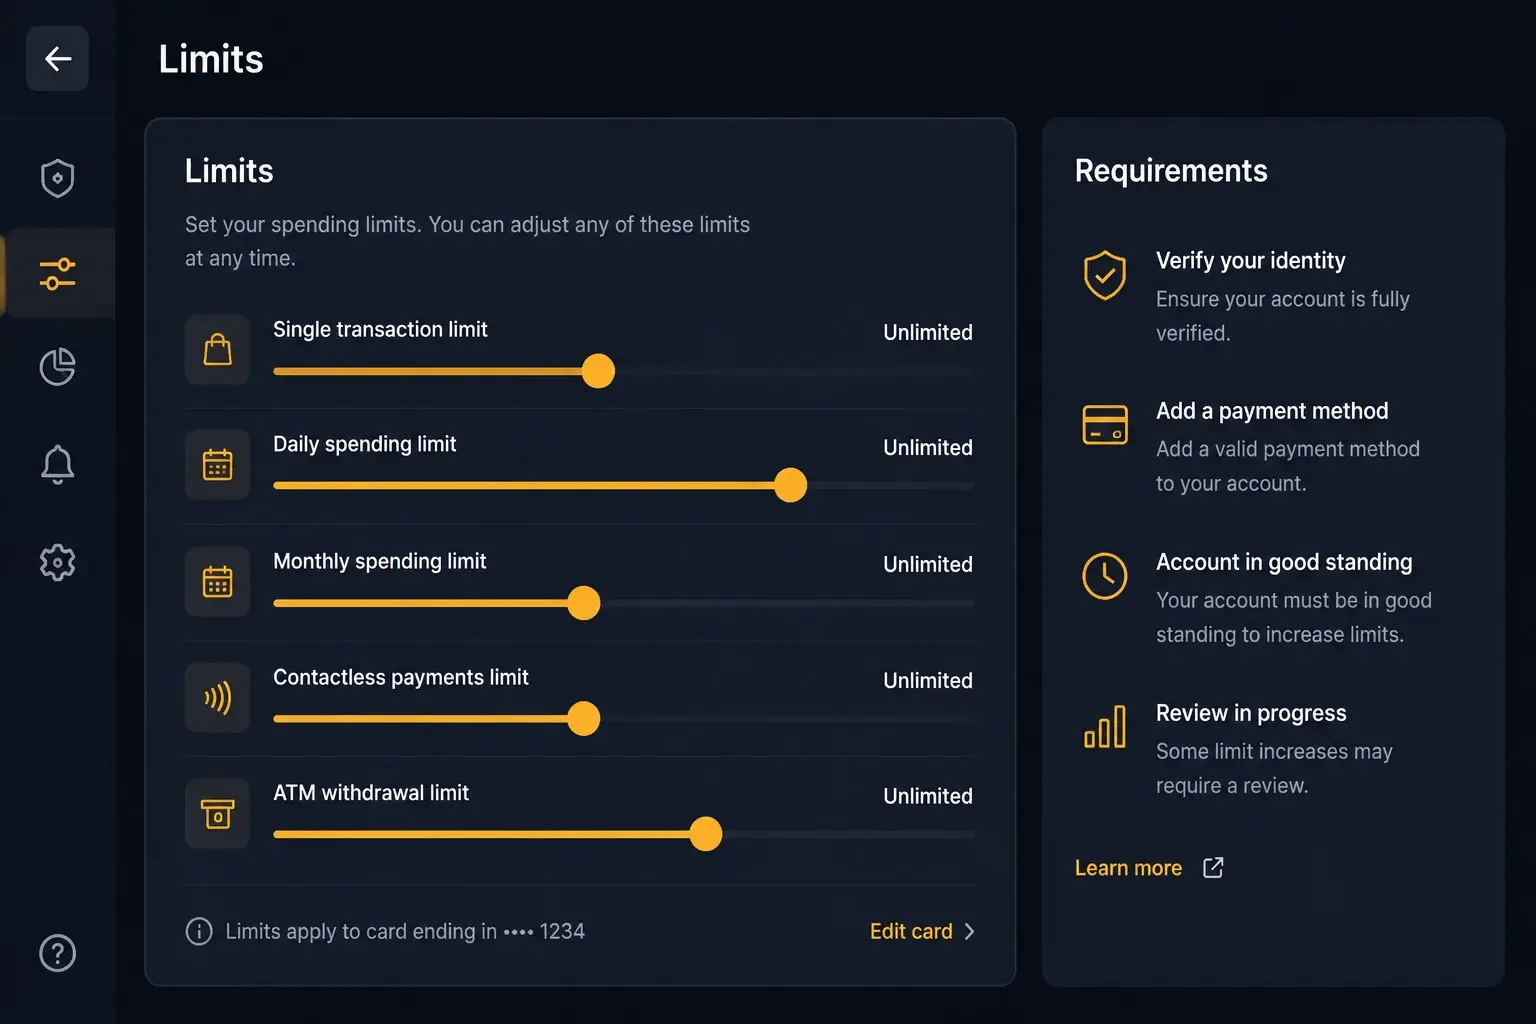The image size is (1536, 1024).
Task: Click the Unlimited value for Single transaction limit
Action: click(927, 332)
